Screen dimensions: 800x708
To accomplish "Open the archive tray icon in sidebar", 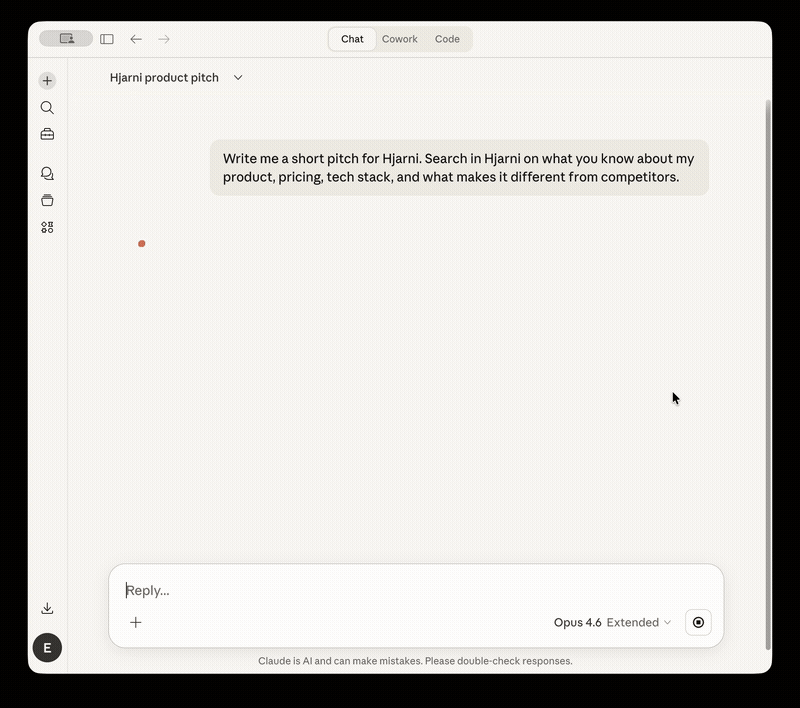I will 47,200.
